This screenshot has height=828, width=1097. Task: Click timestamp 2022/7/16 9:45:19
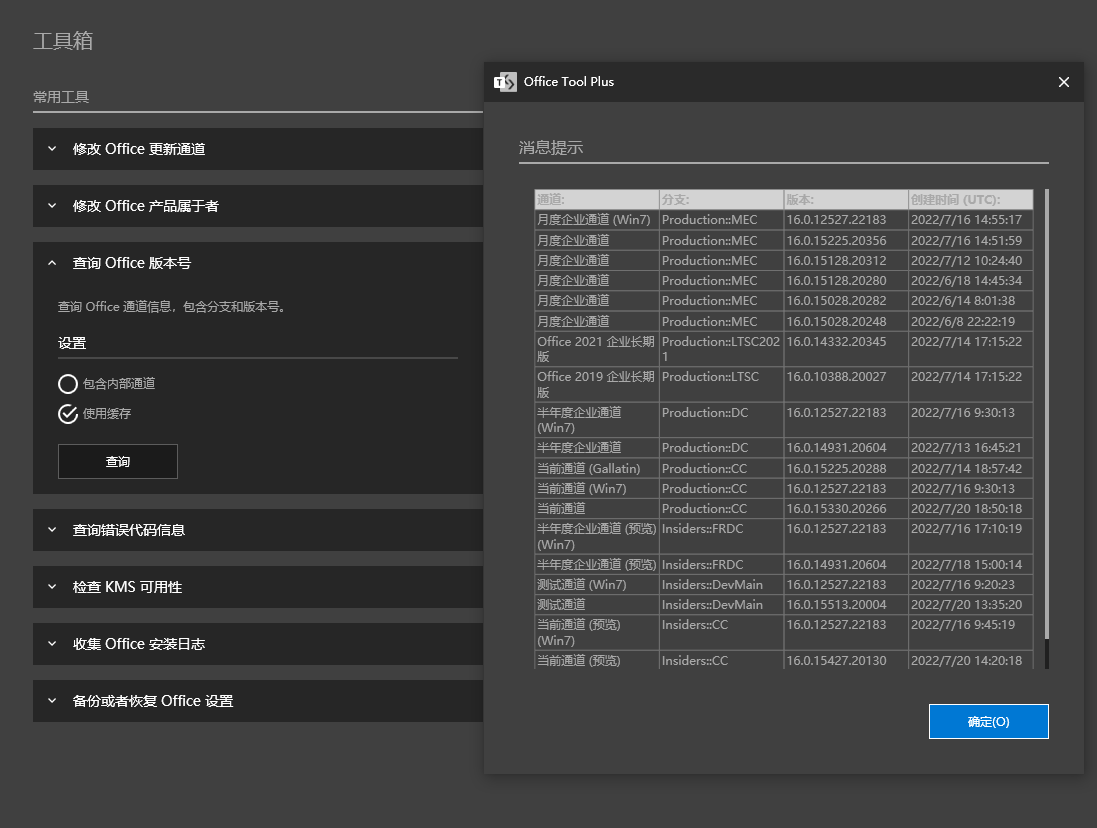(971, 633)
